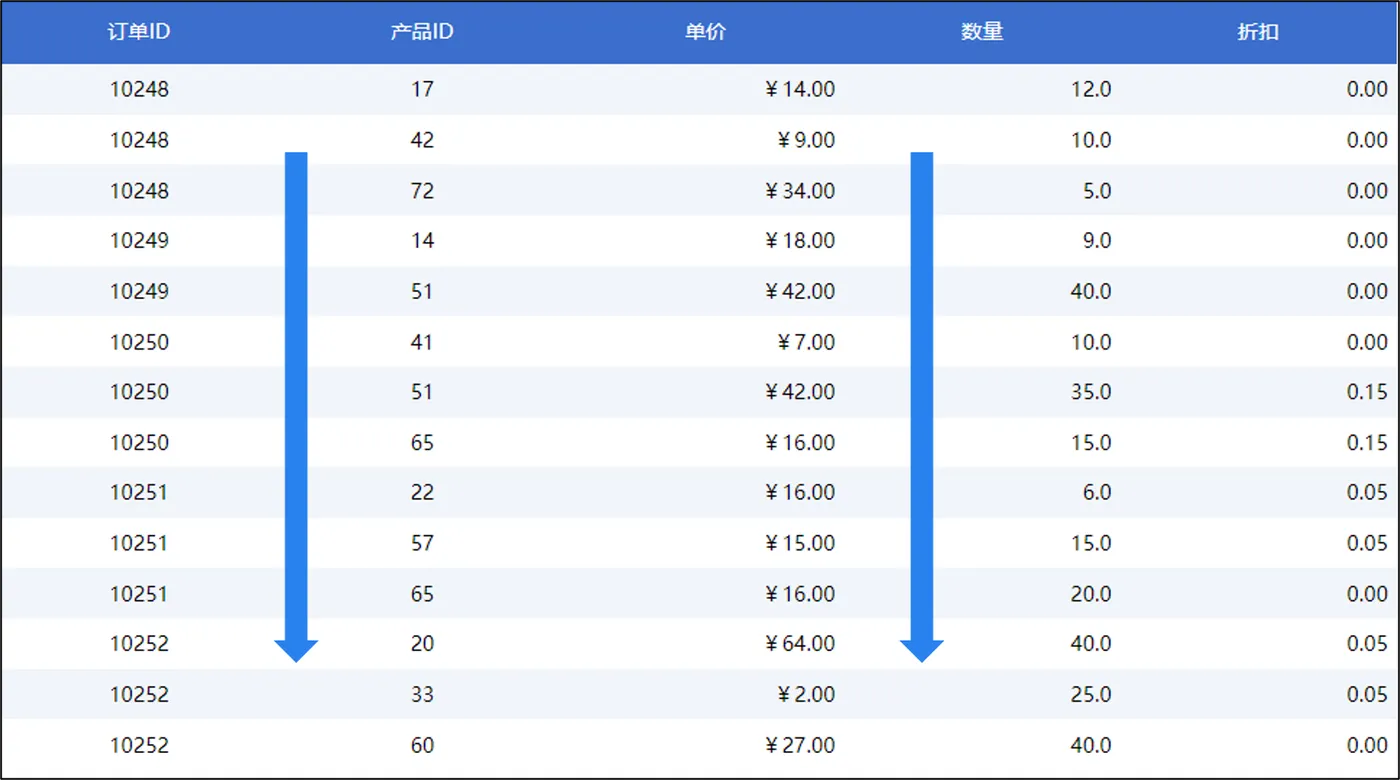Image resolution: width=1400 pixels, height=780 pixels.
Task: Select product ID cell "57"
Action: click(422, 543)
